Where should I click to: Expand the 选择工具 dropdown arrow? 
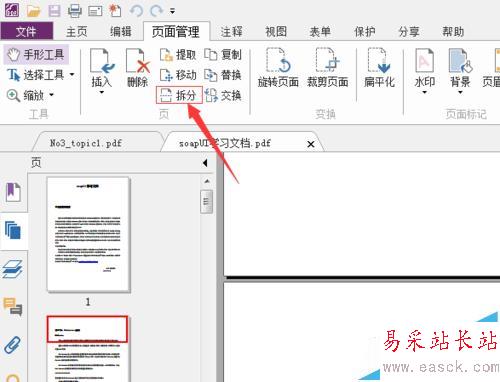pyautogui.click(x=72, y=75)
